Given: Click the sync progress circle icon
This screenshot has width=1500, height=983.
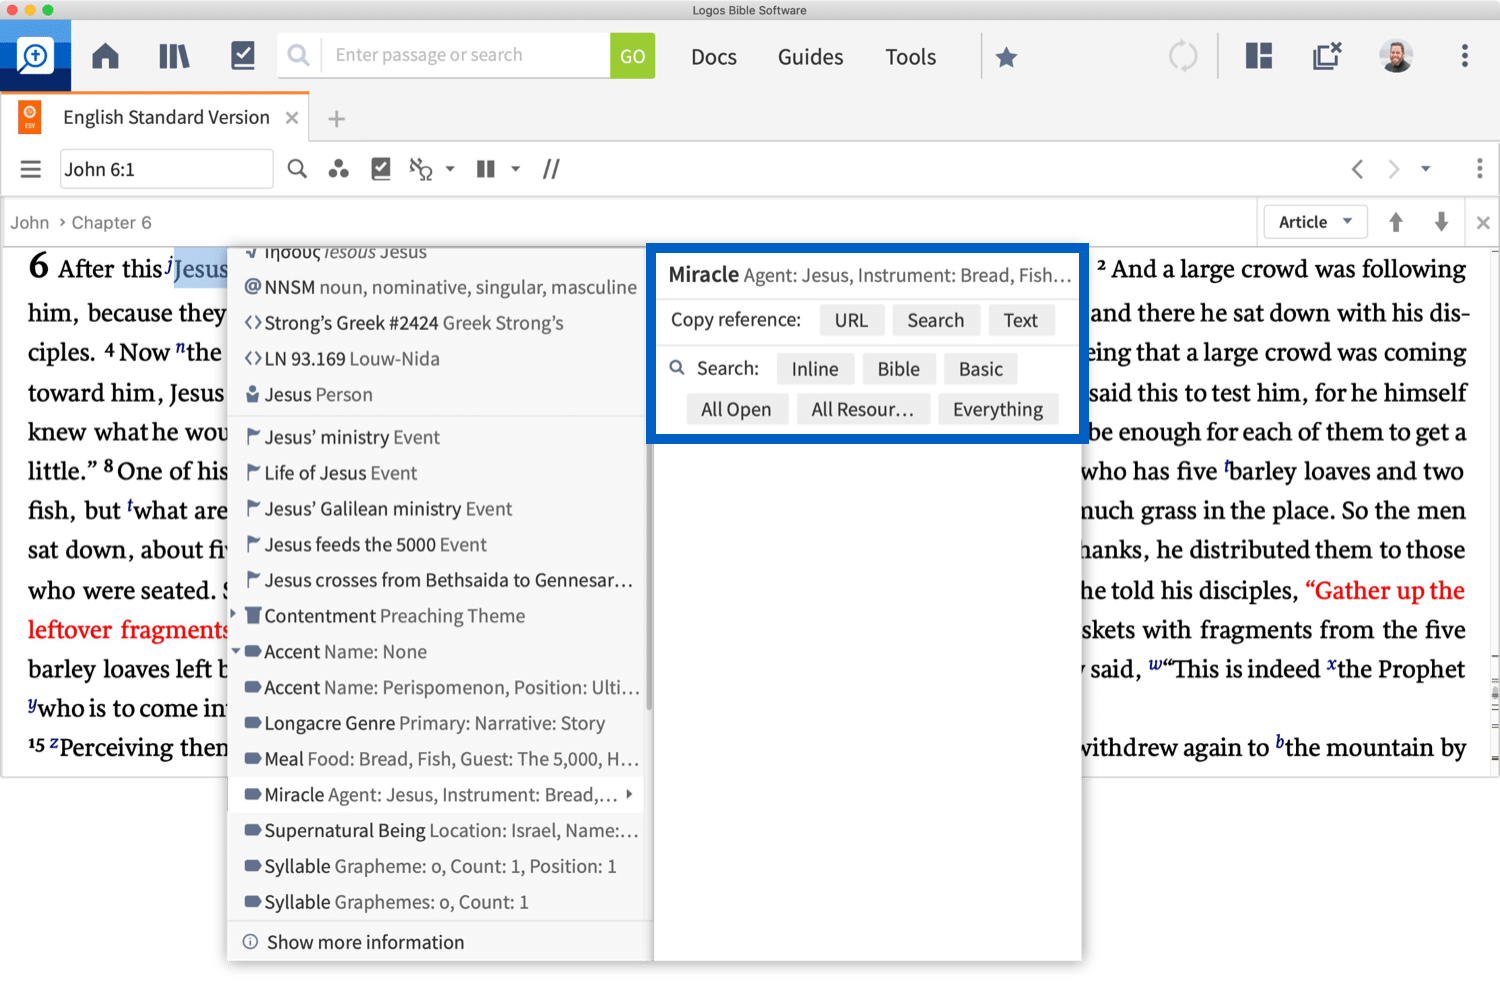Looking at the screenshot, I should click(1182, 56).
